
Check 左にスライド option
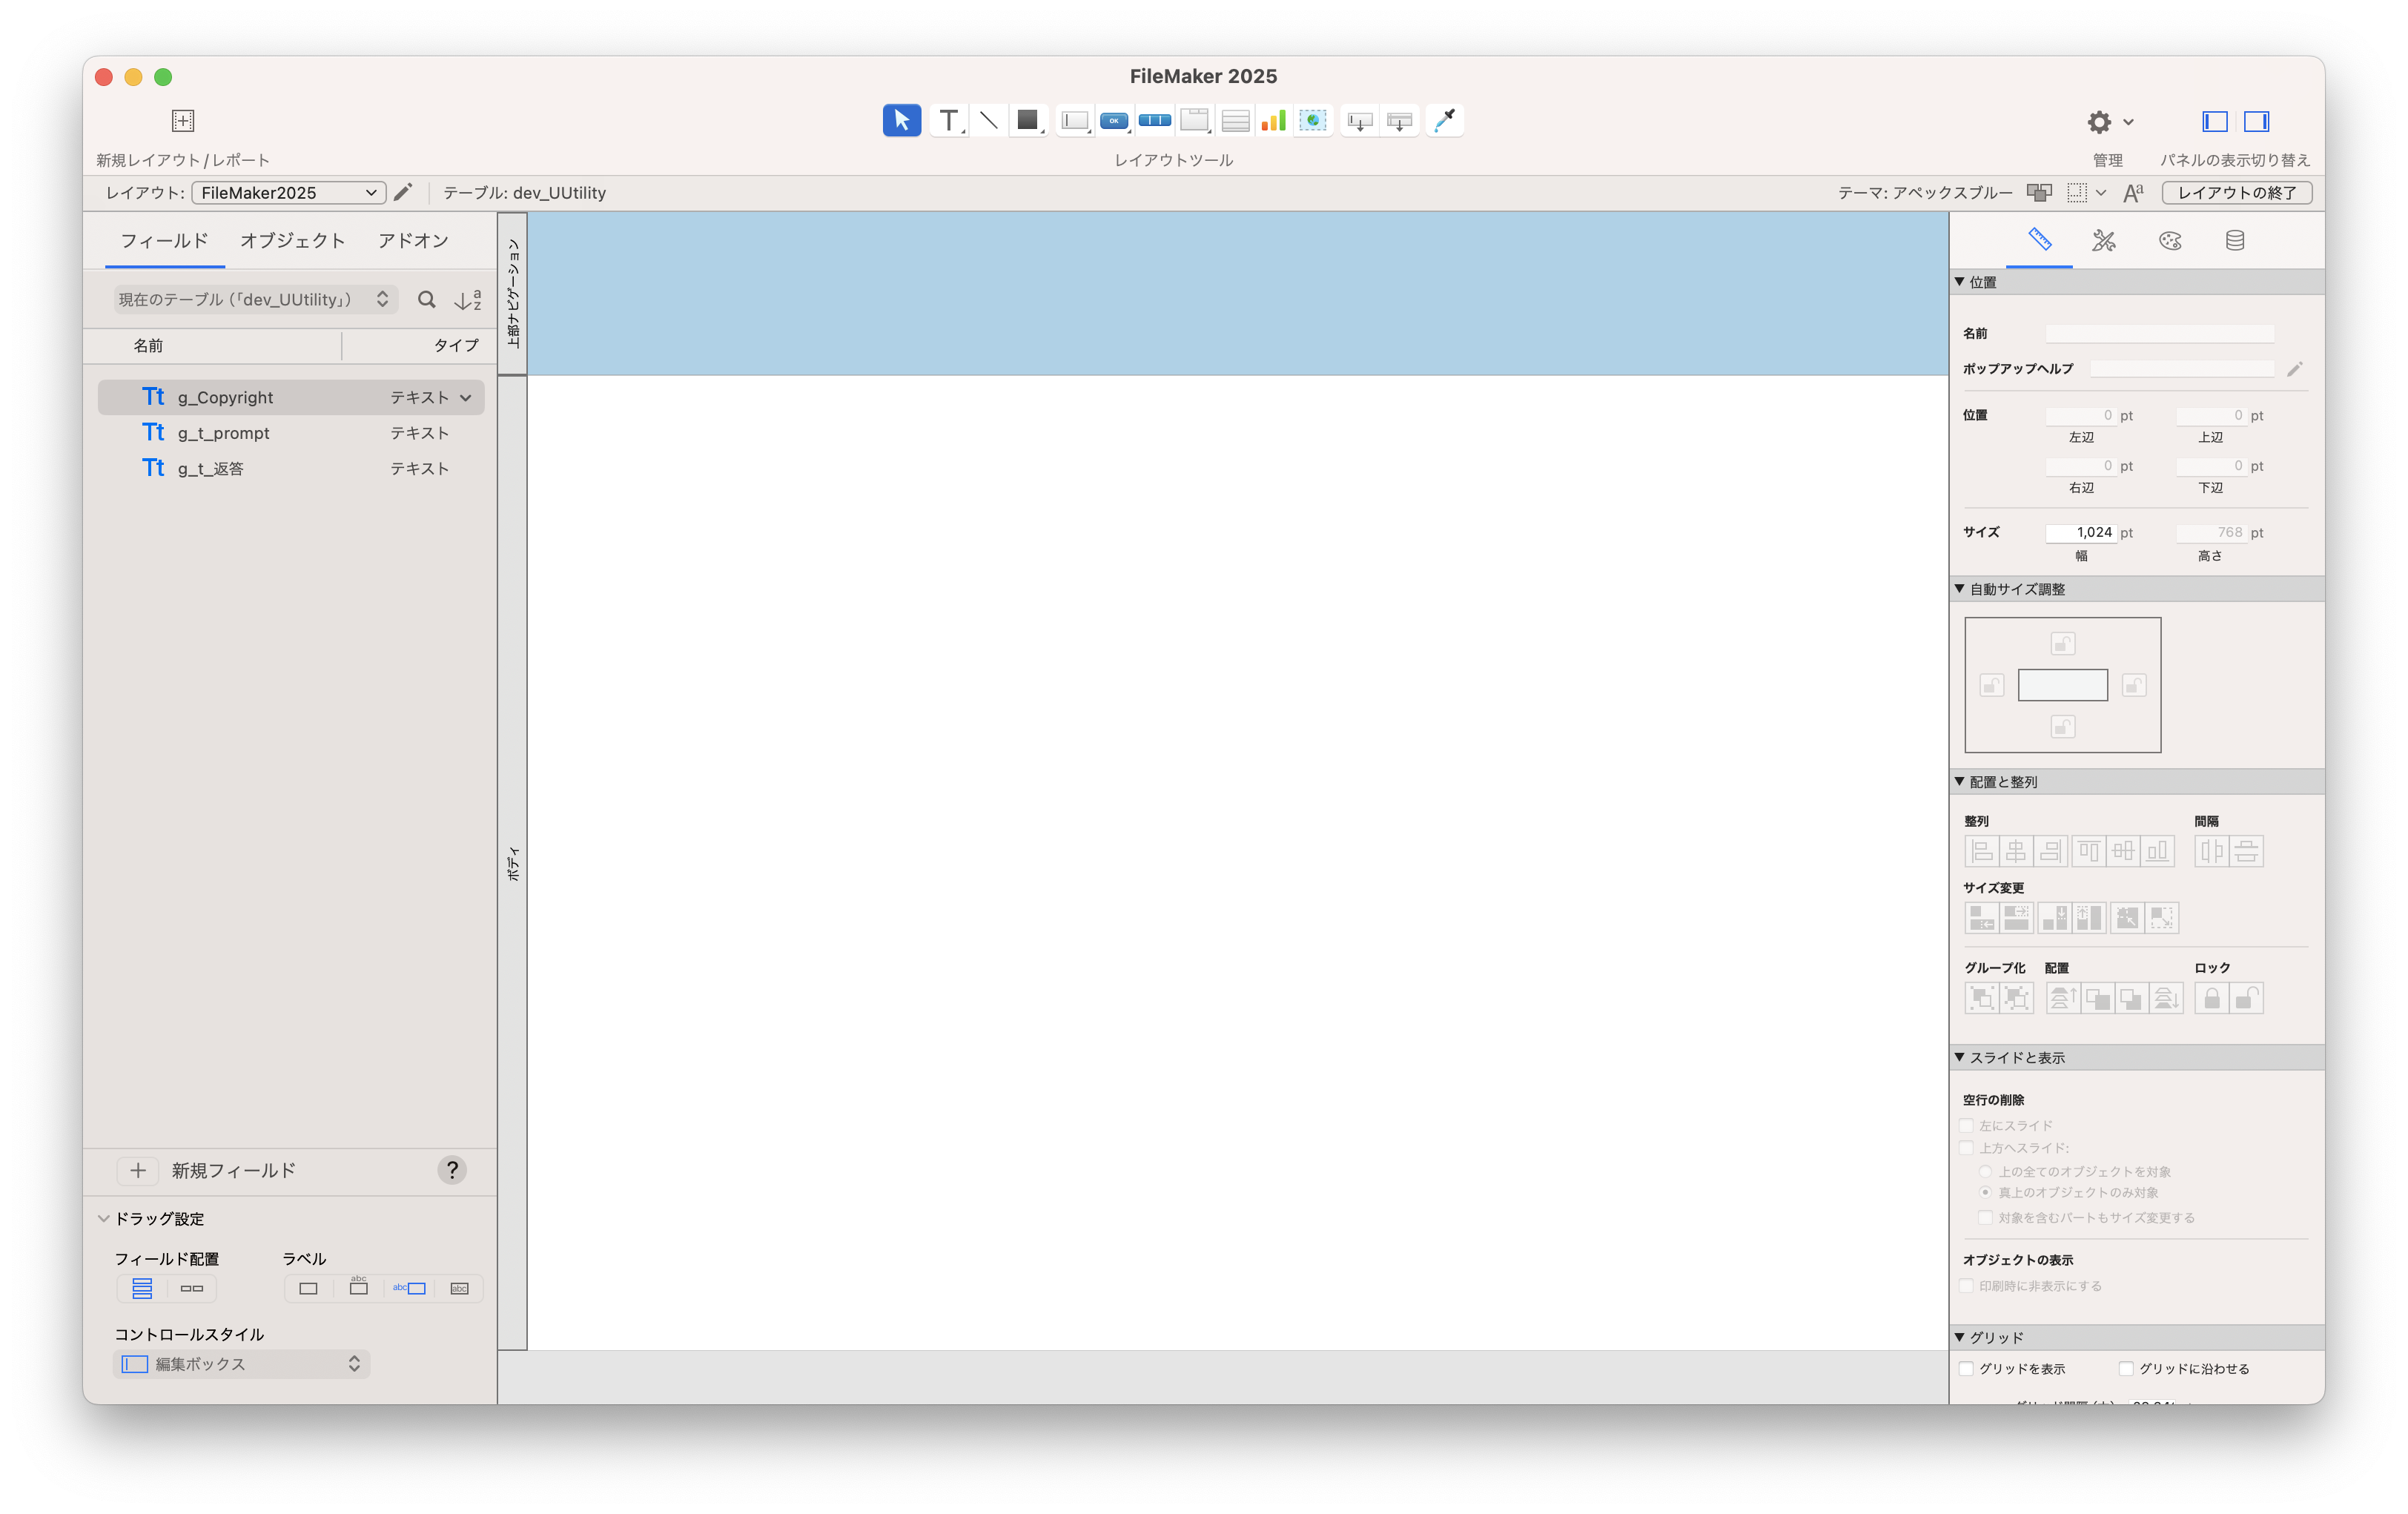tap(1966, 1125)
